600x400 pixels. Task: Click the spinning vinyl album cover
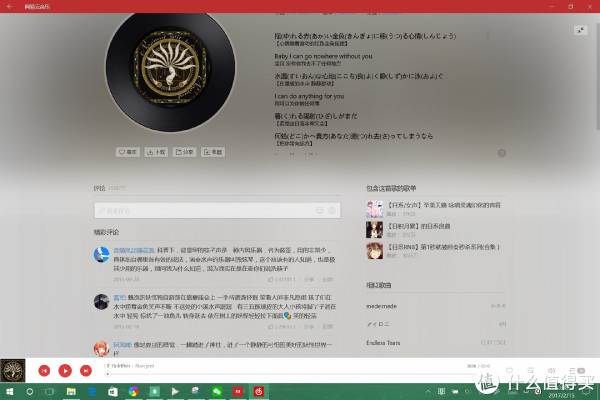click(x=170, y=69)
